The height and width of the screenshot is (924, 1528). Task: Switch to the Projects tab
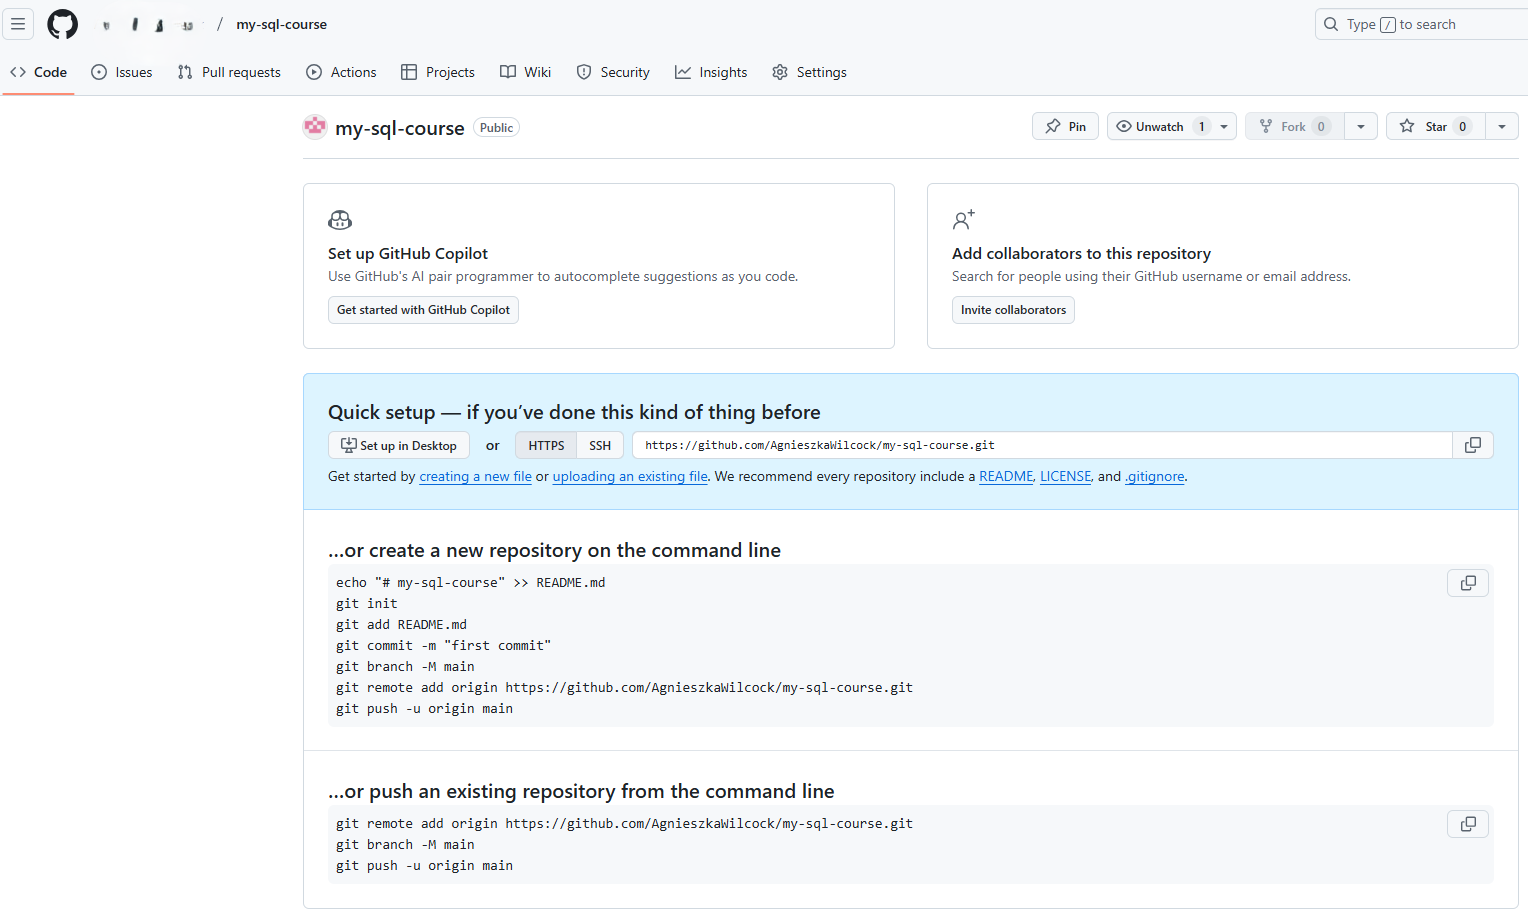coord(438,72)
